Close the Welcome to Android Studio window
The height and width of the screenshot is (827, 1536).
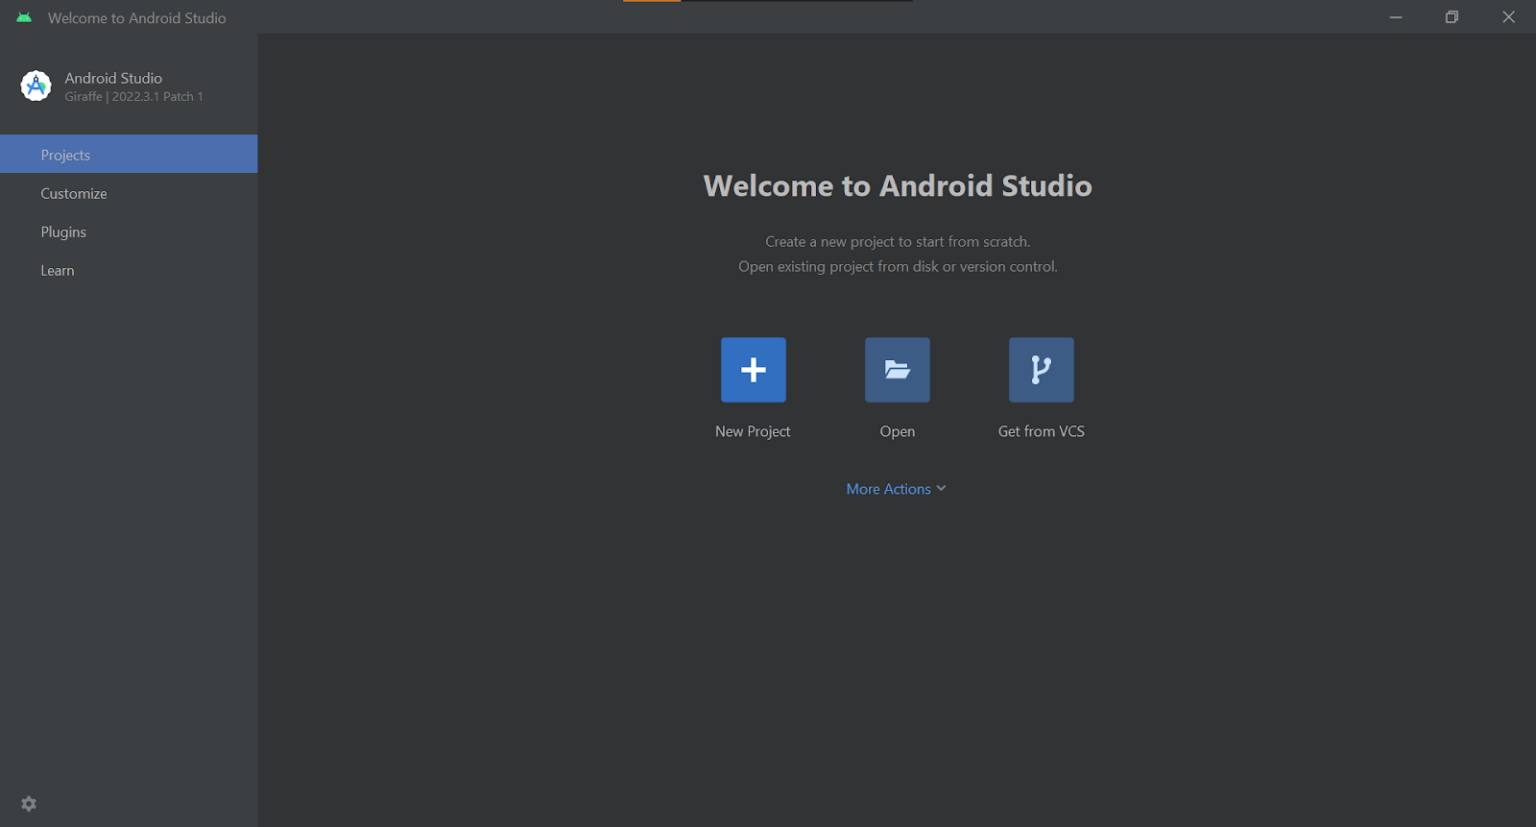click(1508, 17)
